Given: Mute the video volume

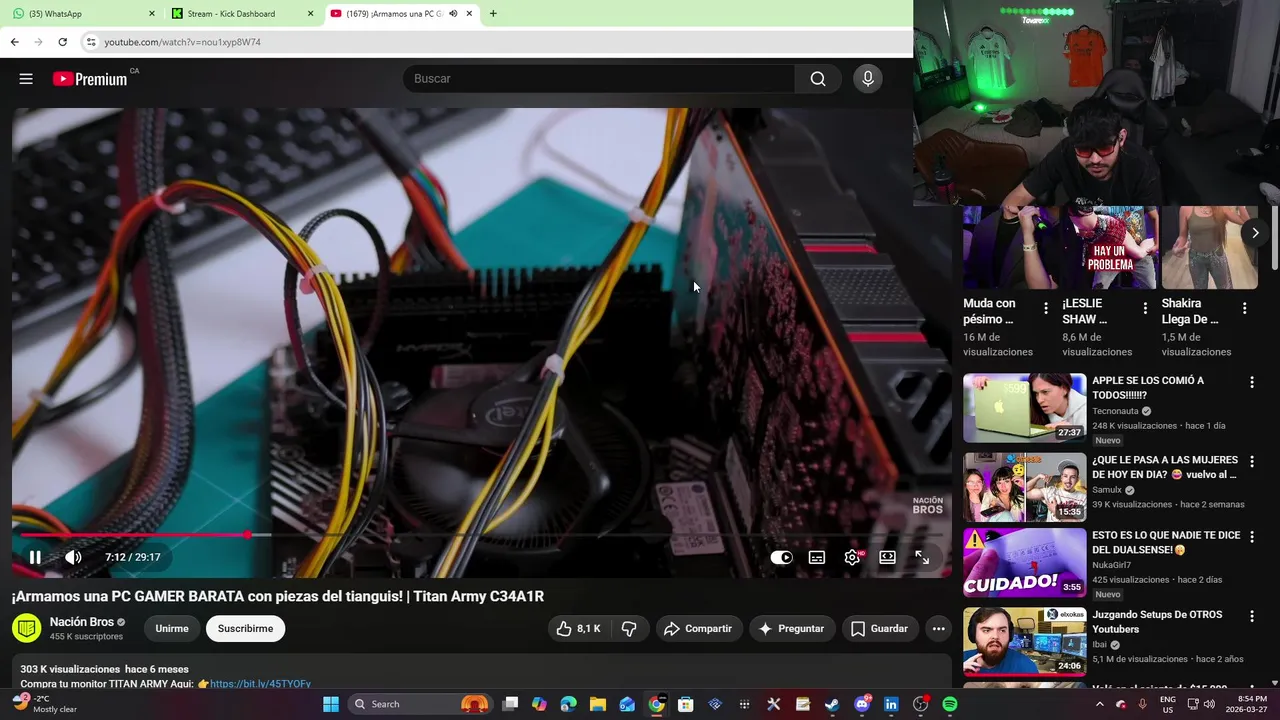Looking at the screenshot, I should coord(73,557).
